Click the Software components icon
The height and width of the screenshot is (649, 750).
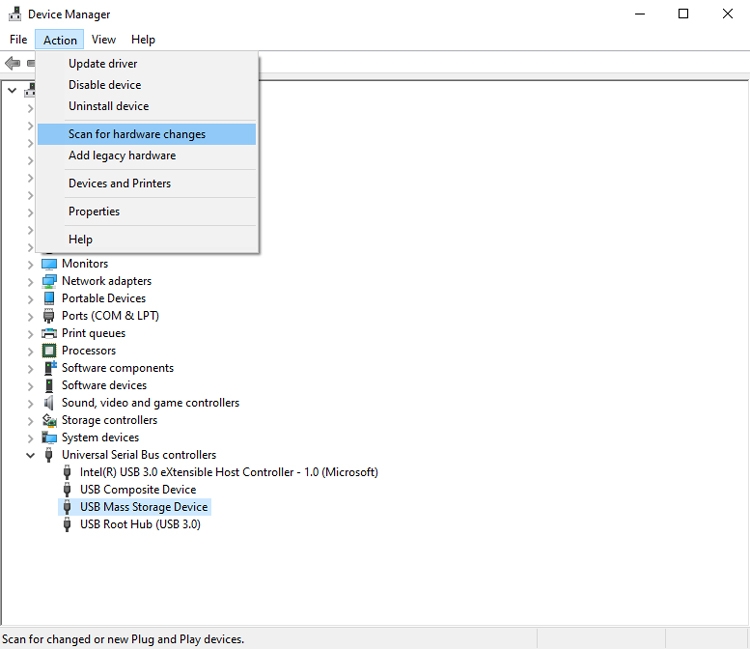pos(50,368)
